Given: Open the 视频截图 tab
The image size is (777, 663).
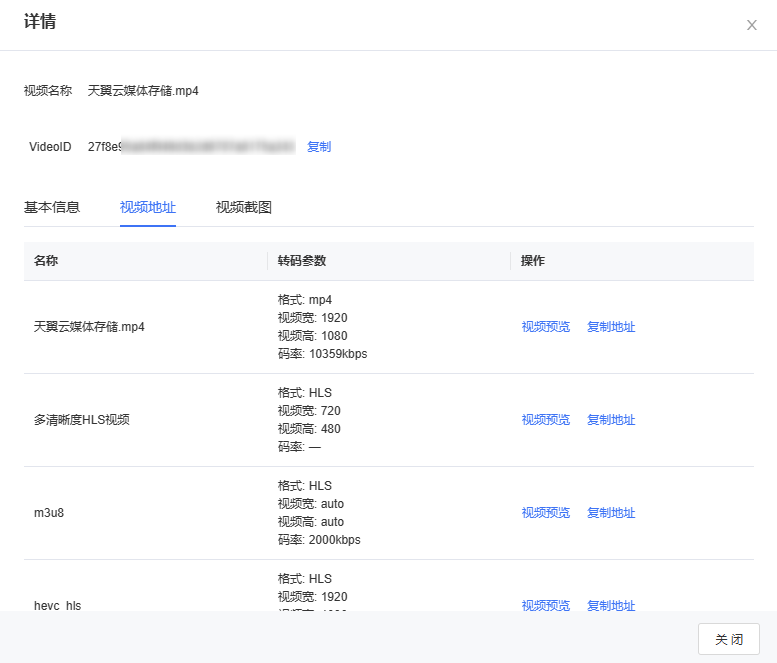Looking at the screenshot, I should (244, 208).
